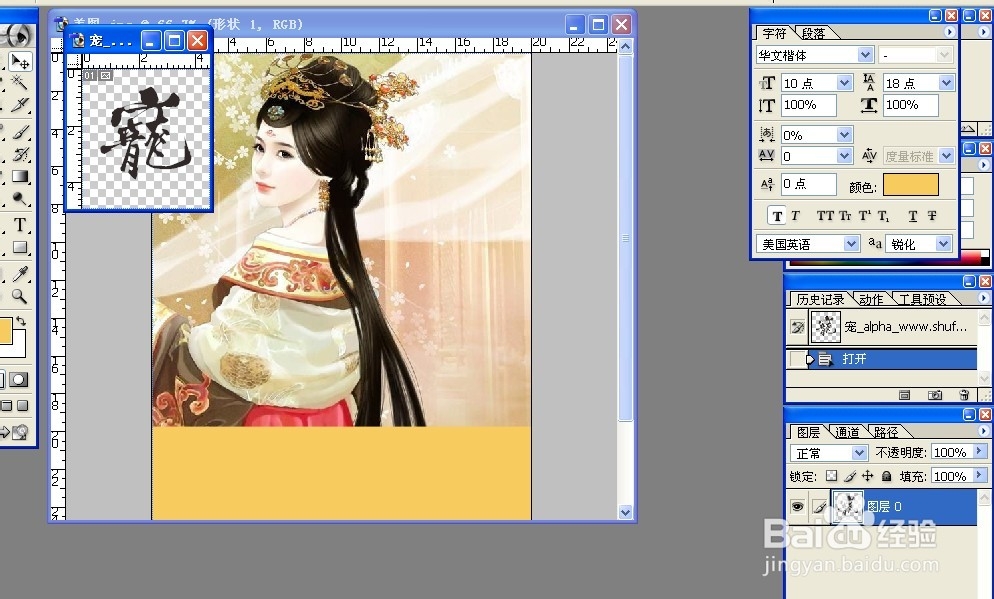Toggle Strikethrough text style
Viewport: 994px width, 599px height.
click(x=932, y=216)
